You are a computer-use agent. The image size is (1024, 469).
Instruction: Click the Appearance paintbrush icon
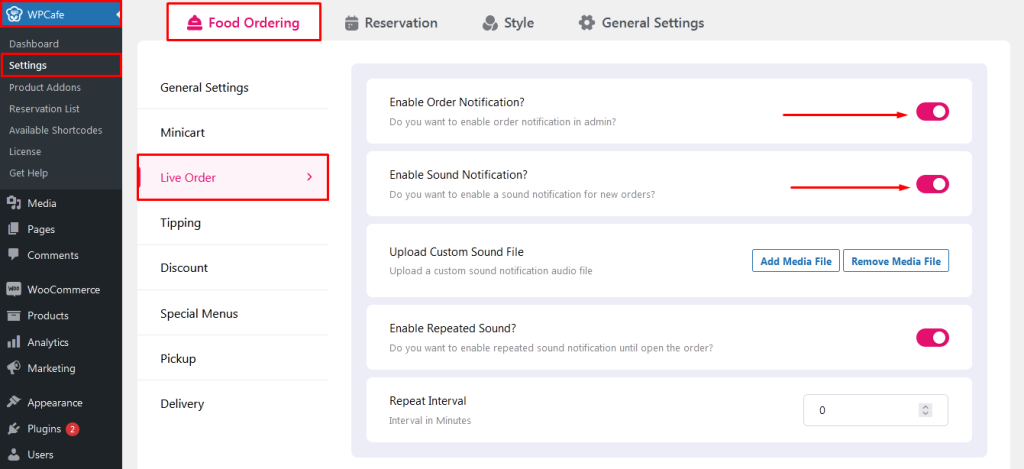point(14,403)
